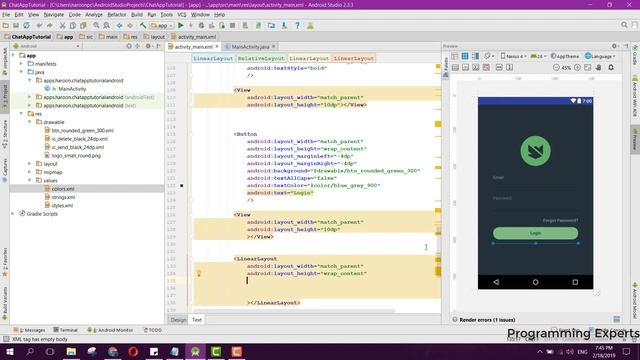
Task: Open the File menu
Action: (6, 15)
